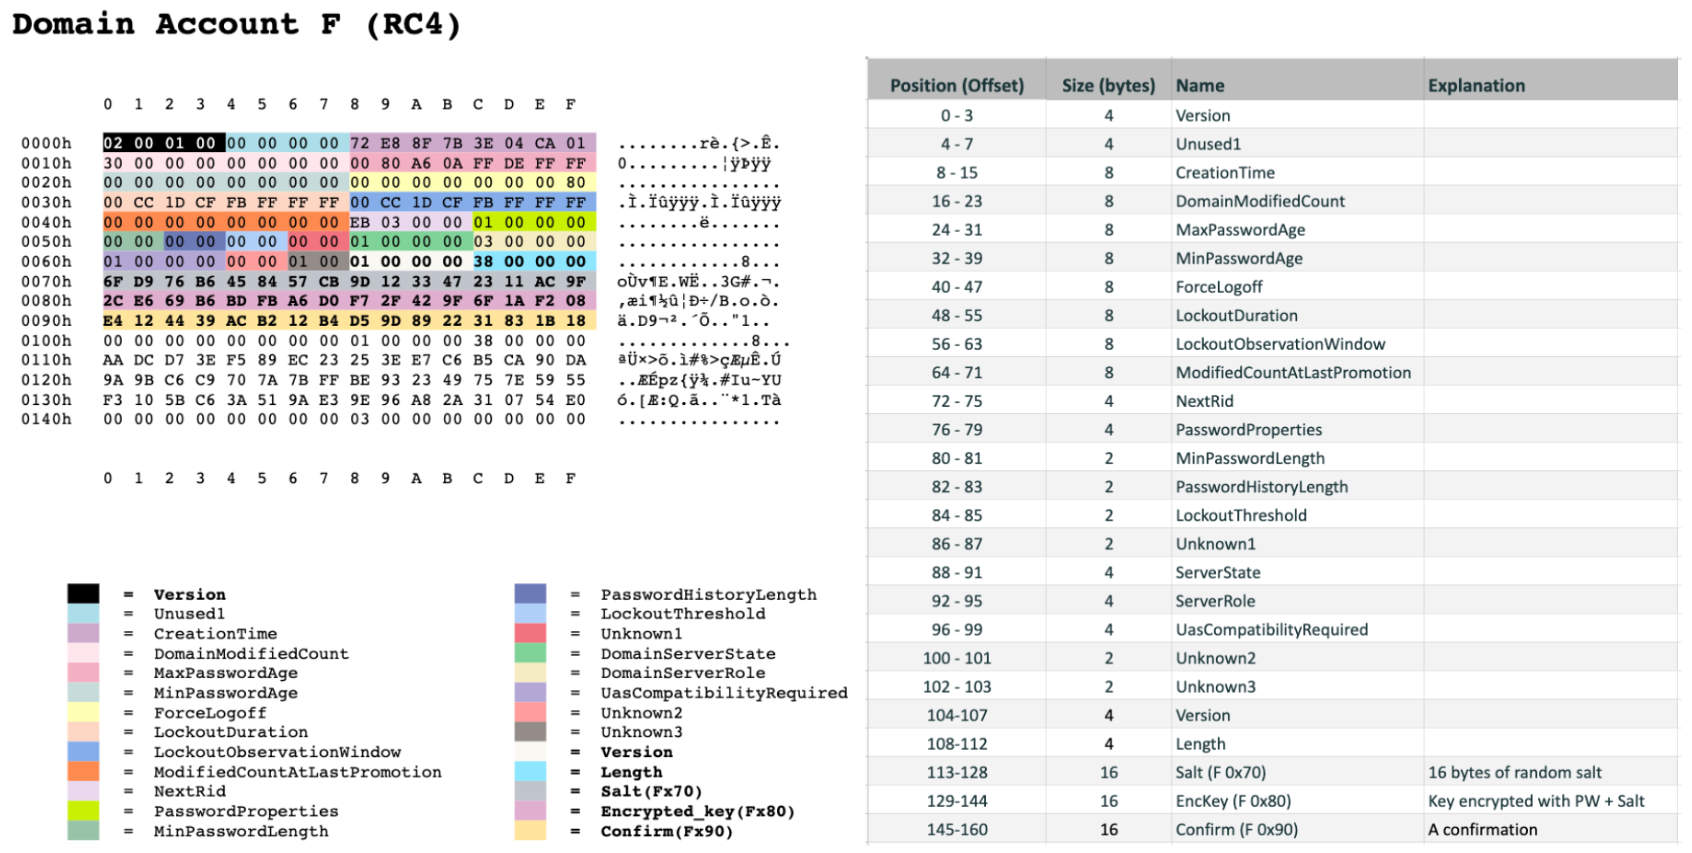Select 'ForceLogoff' in the table Name column

[x=1218, y=287]
